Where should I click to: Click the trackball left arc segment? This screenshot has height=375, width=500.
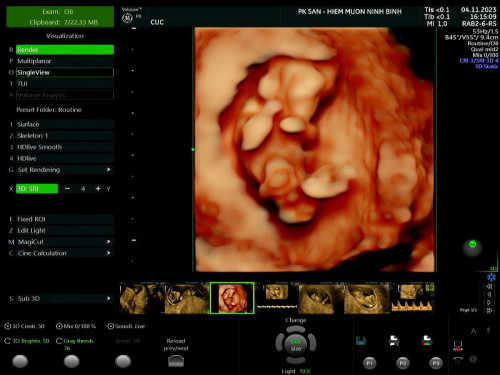tap(279, 343)
